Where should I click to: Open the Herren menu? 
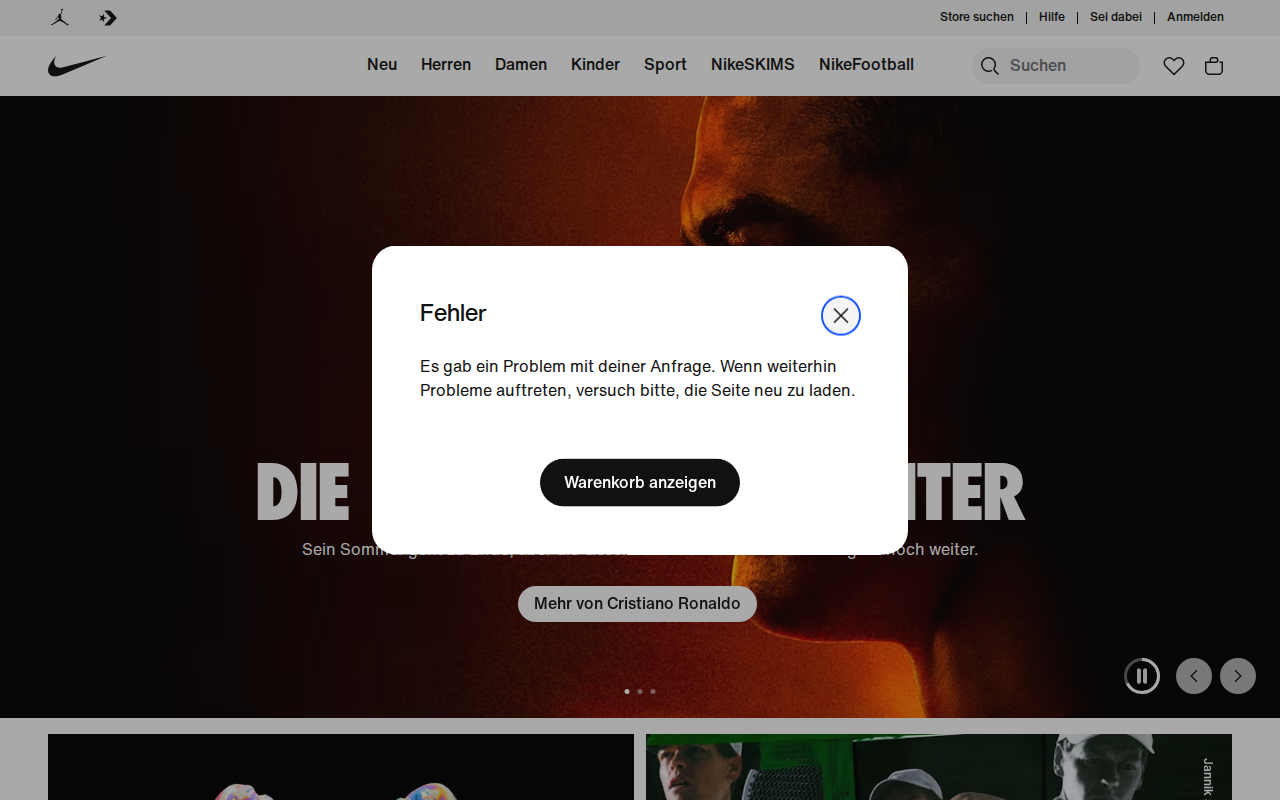pyautogui.click(x=446, y=65)
